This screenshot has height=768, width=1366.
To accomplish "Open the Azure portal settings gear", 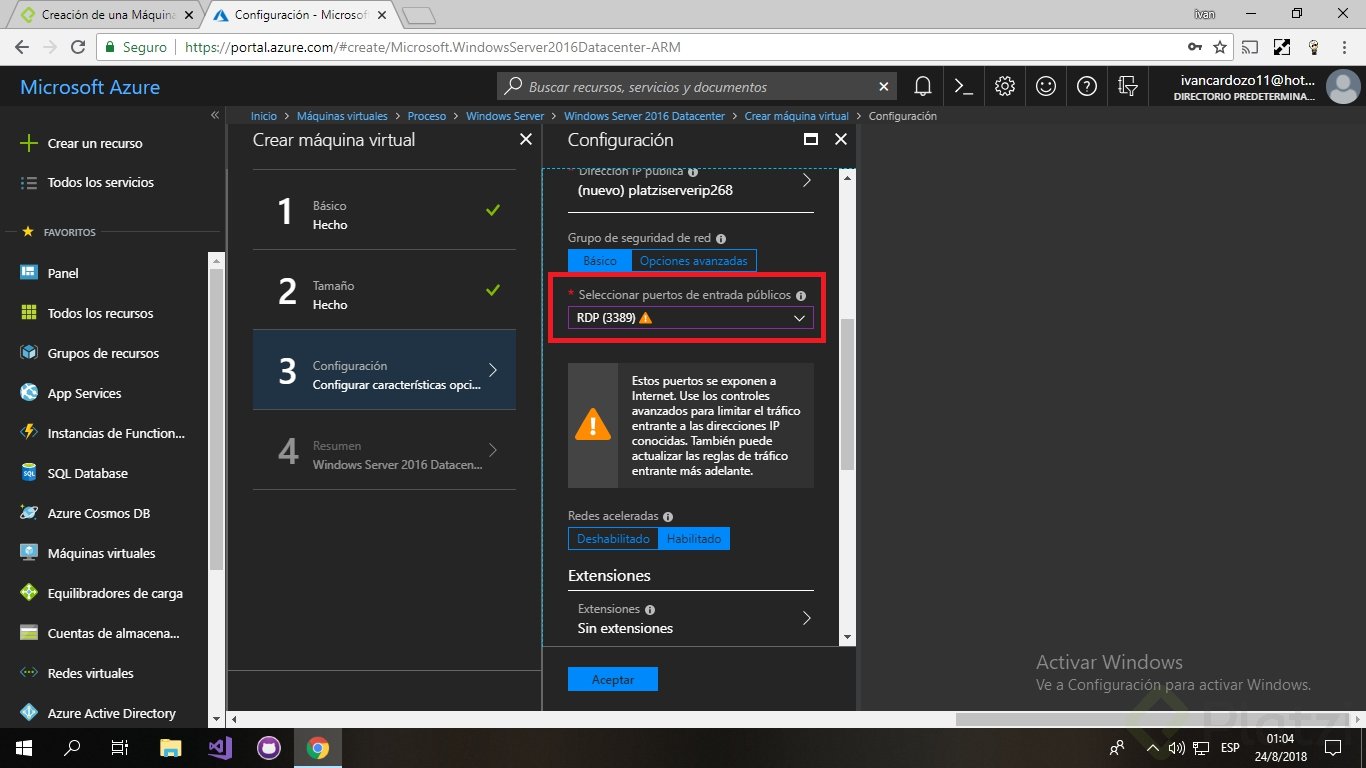I will coord(1005,87).
